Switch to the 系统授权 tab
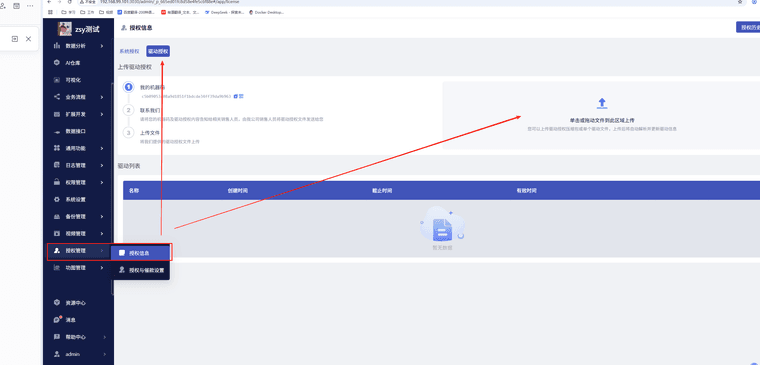The height and width of the screenshot is (365, 760). (129, 51)
